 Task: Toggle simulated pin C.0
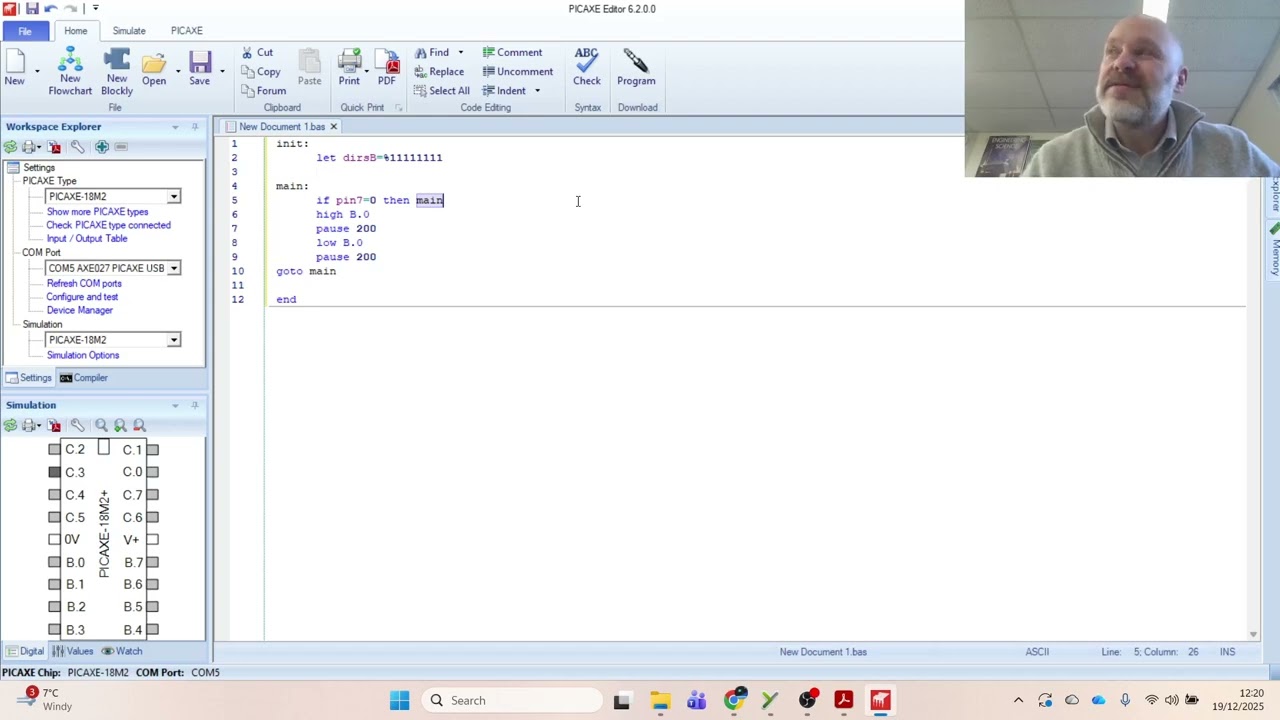pos(152,472)
